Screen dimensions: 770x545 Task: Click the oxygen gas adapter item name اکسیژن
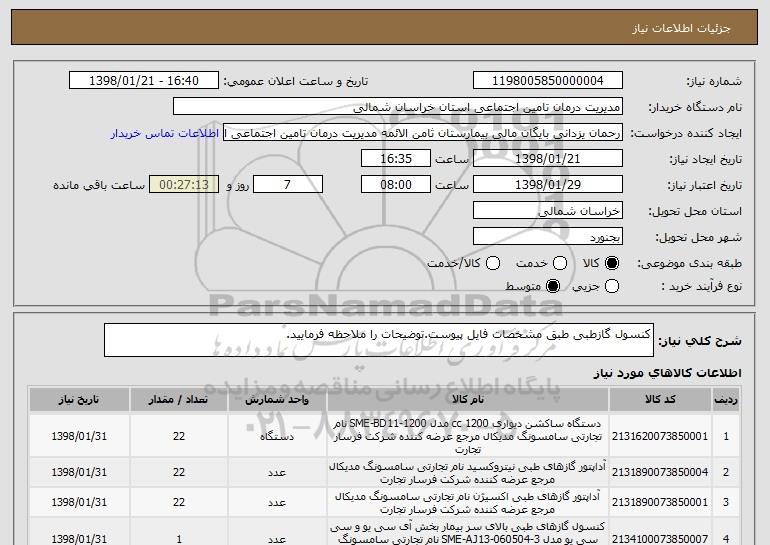[x=468, y=502]
